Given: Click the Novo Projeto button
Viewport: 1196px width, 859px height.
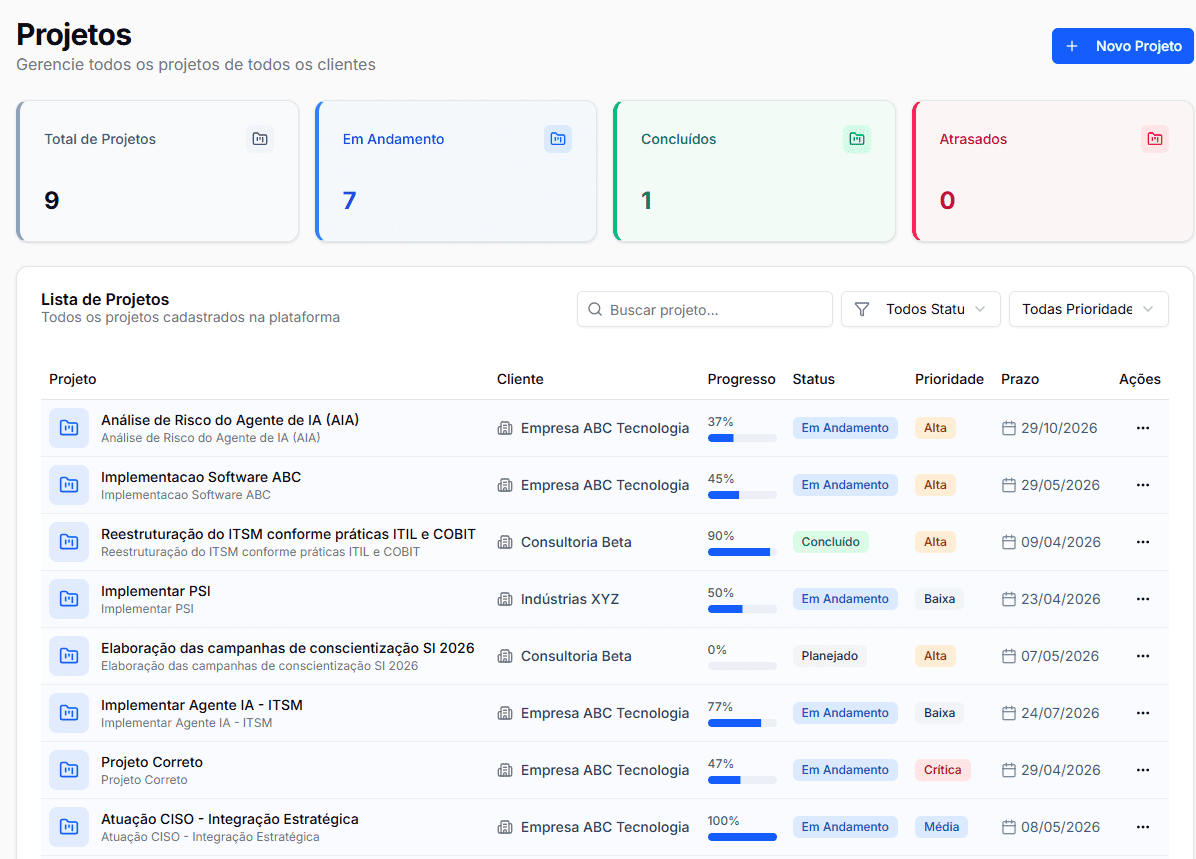Looking at the screenshot, I should 1123,46.
